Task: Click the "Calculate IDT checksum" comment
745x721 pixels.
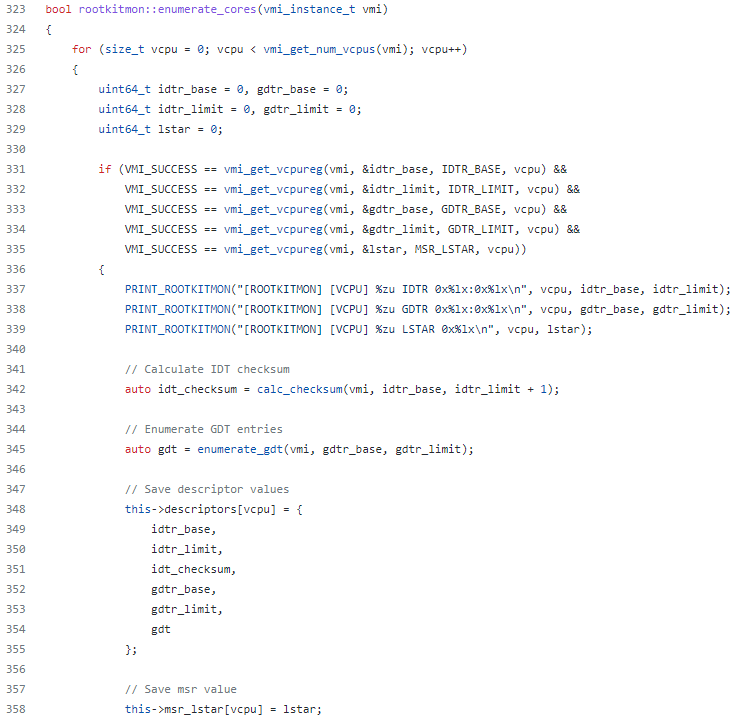Action: (x=203, y=369)
